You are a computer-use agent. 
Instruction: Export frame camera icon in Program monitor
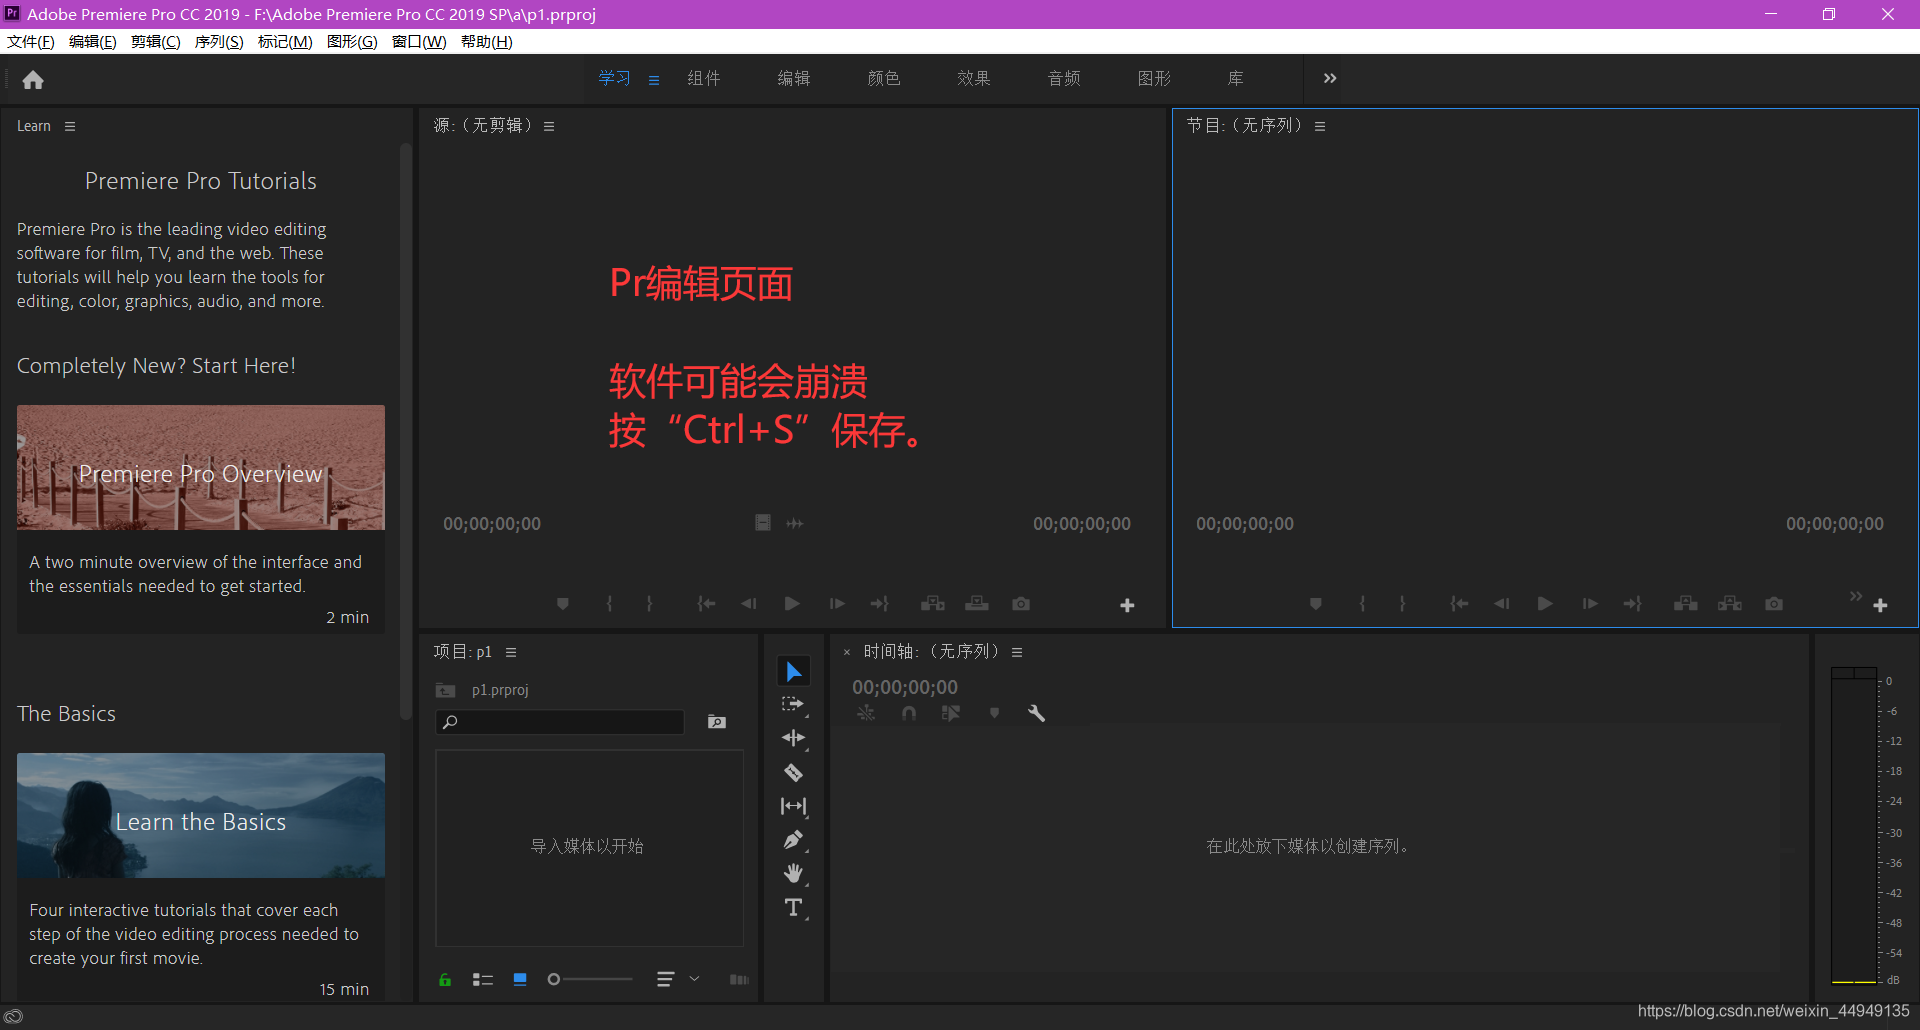coord(1774,604)
